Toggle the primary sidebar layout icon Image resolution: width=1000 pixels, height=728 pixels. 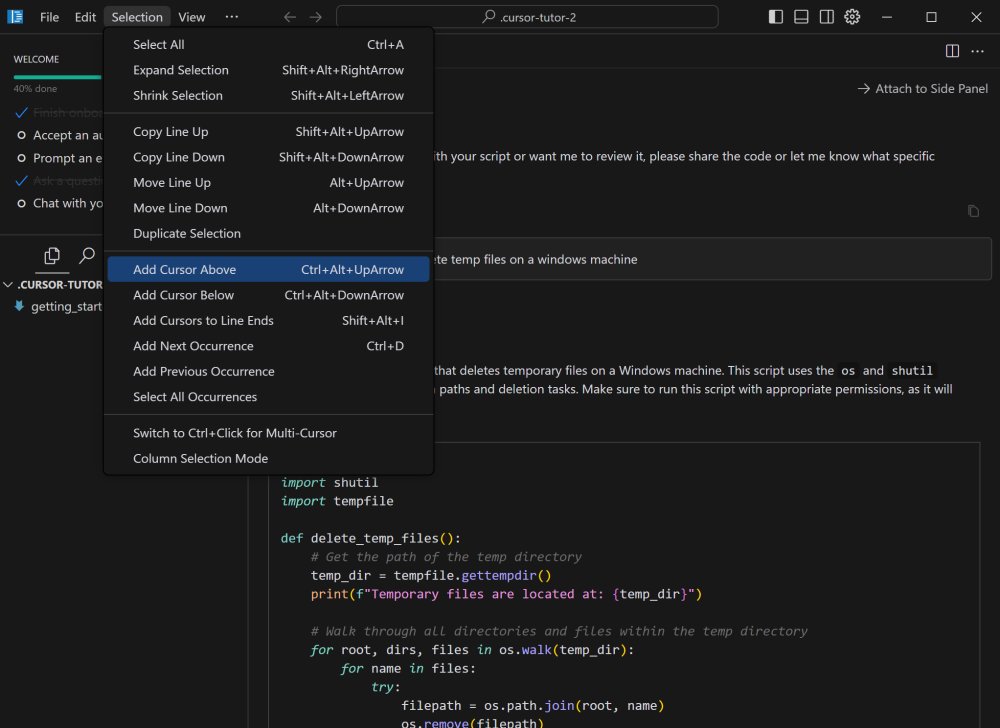776,17
